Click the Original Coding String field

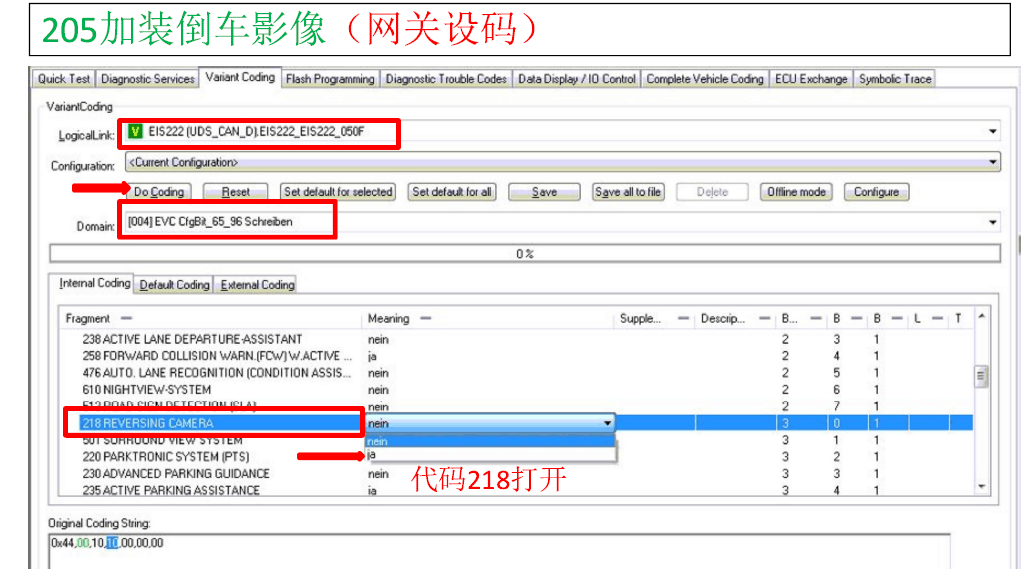[x=500, y=552]
